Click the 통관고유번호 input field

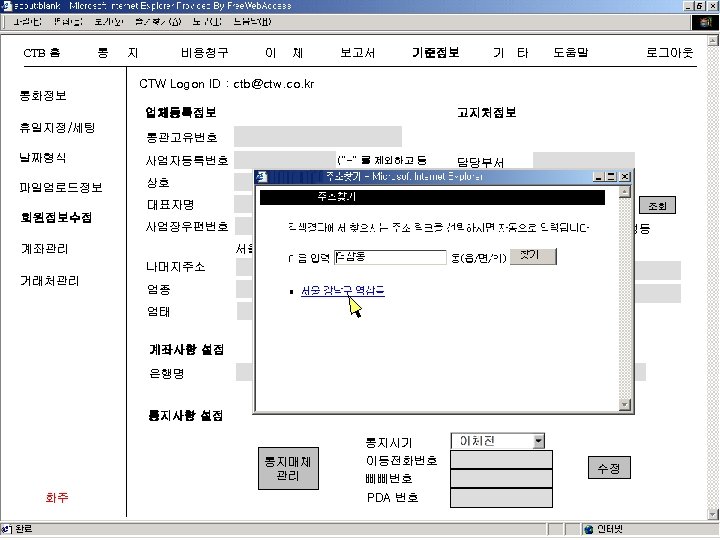click(318, 137)
